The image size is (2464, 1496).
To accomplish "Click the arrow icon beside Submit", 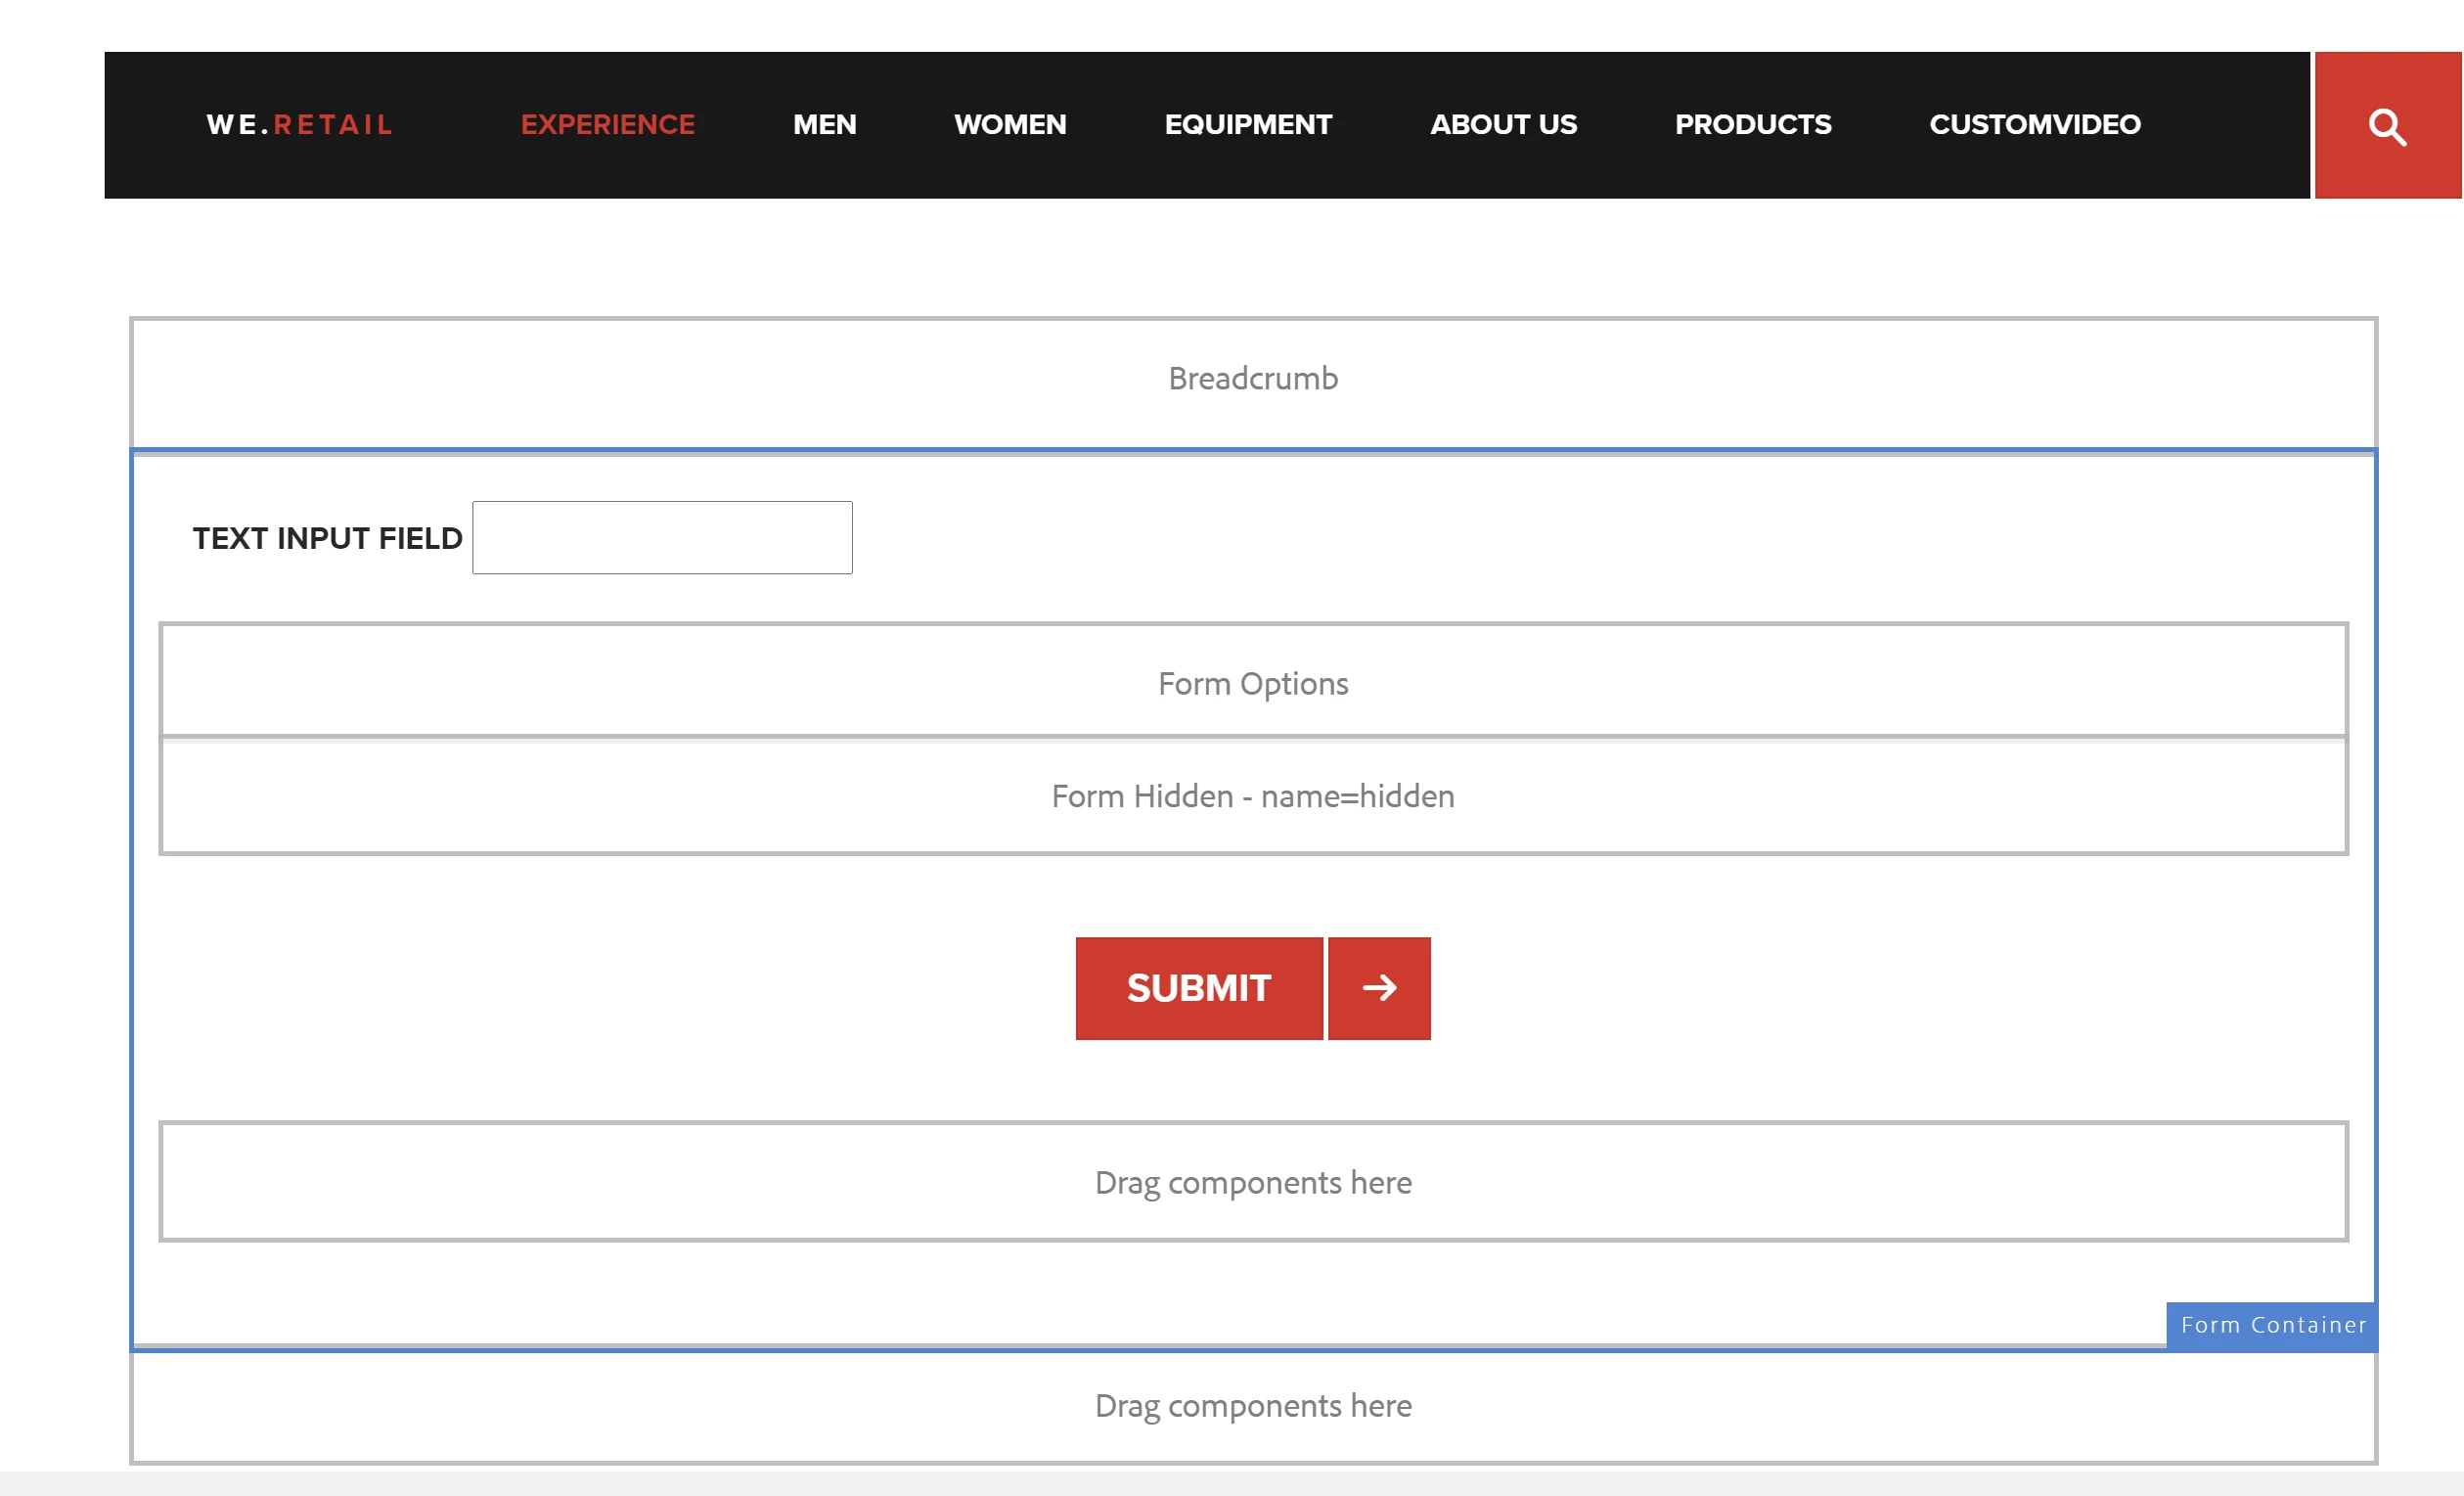I will coord(1378,988).
